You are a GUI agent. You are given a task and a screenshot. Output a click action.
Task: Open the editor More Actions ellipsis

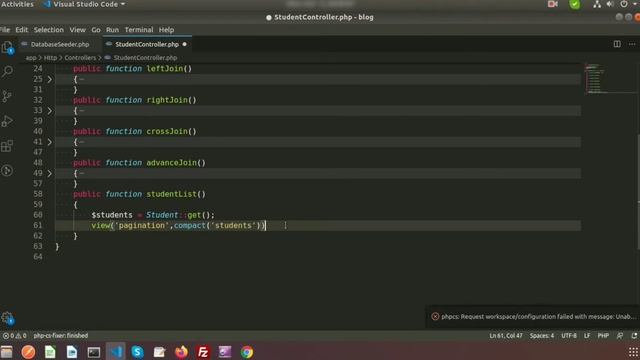632,44
